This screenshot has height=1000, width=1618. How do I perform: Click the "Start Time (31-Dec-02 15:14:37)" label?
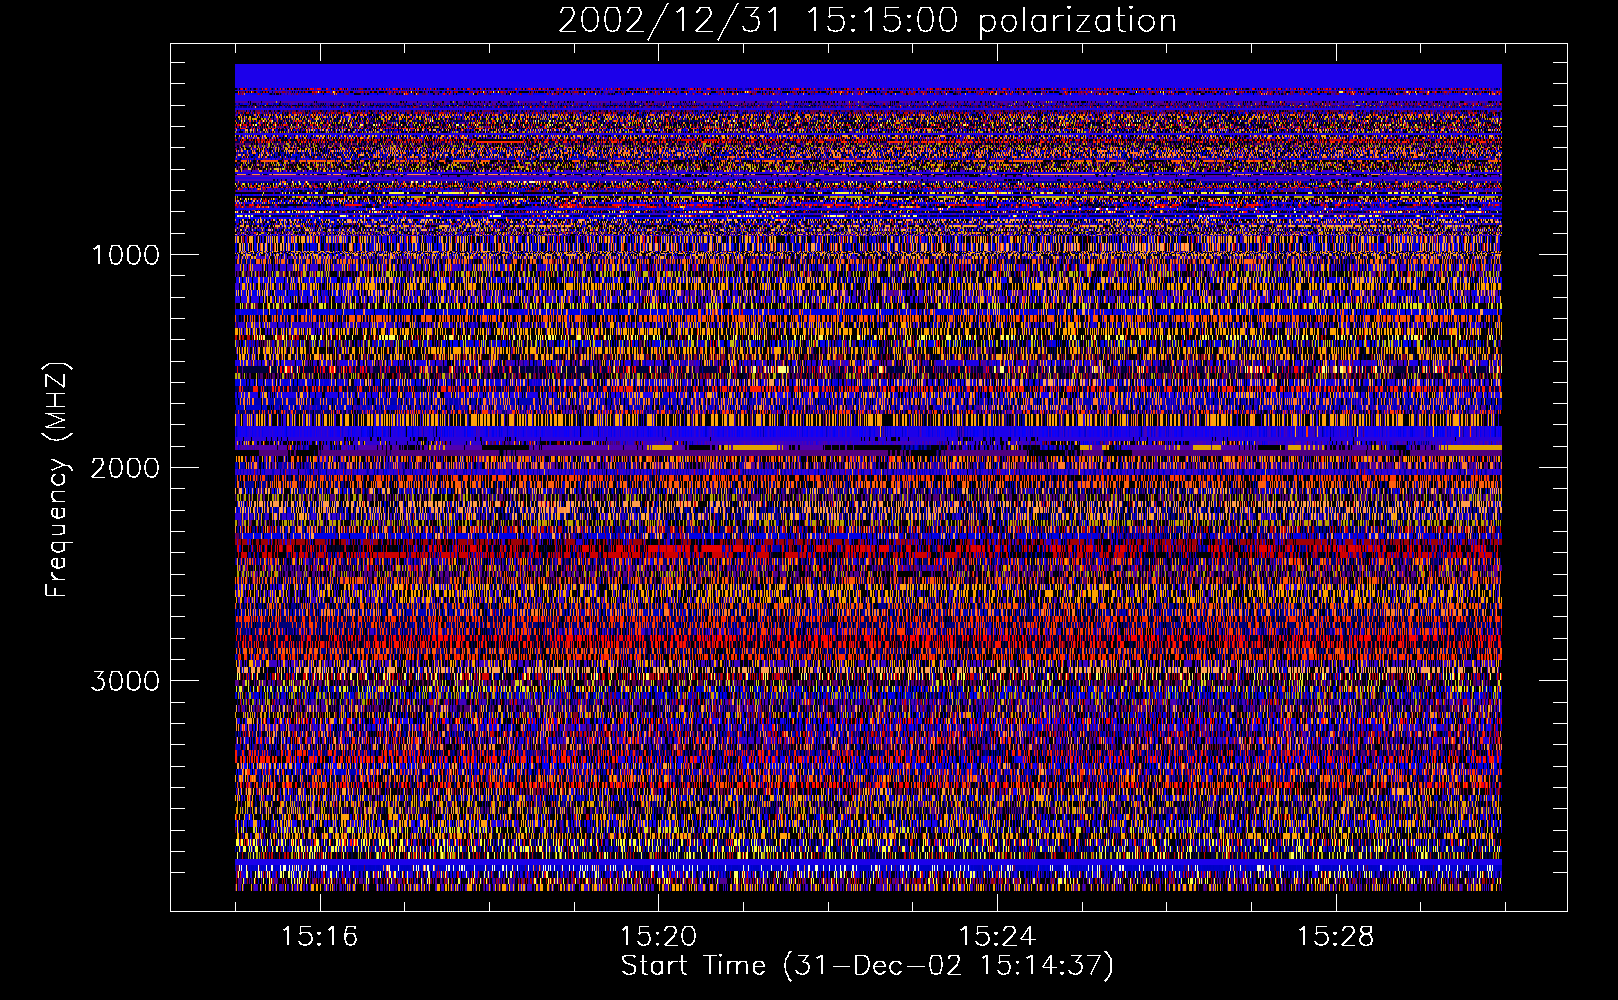[x=867, y=966]
